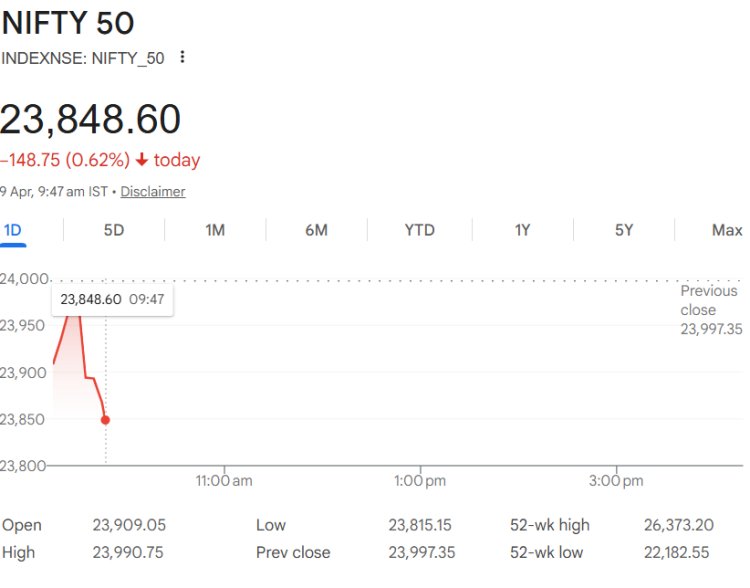750x588 pixels.
Task: Open the Disclaimer link
Action: [153, 191]
